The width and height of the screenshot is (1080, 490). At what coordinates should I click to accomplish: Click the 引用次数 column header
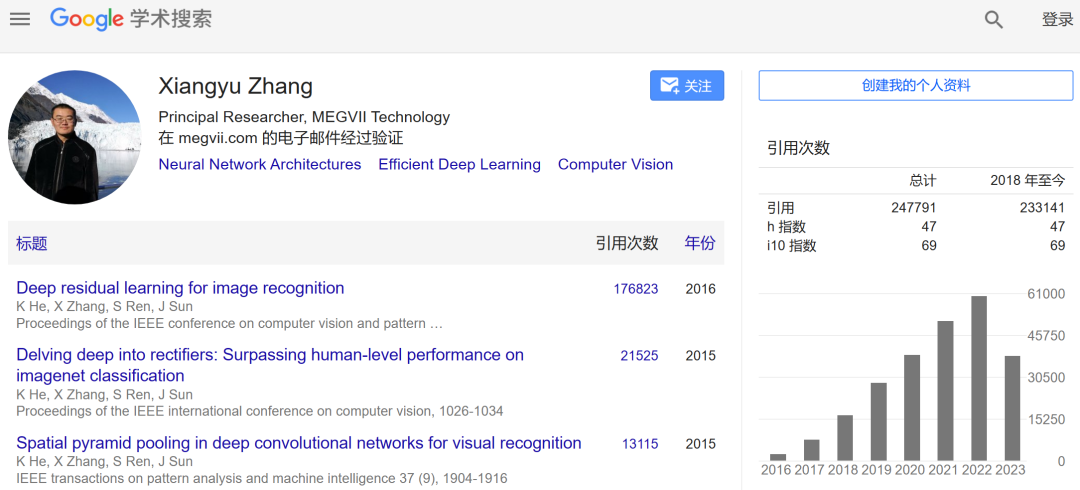tap(627, 243)
